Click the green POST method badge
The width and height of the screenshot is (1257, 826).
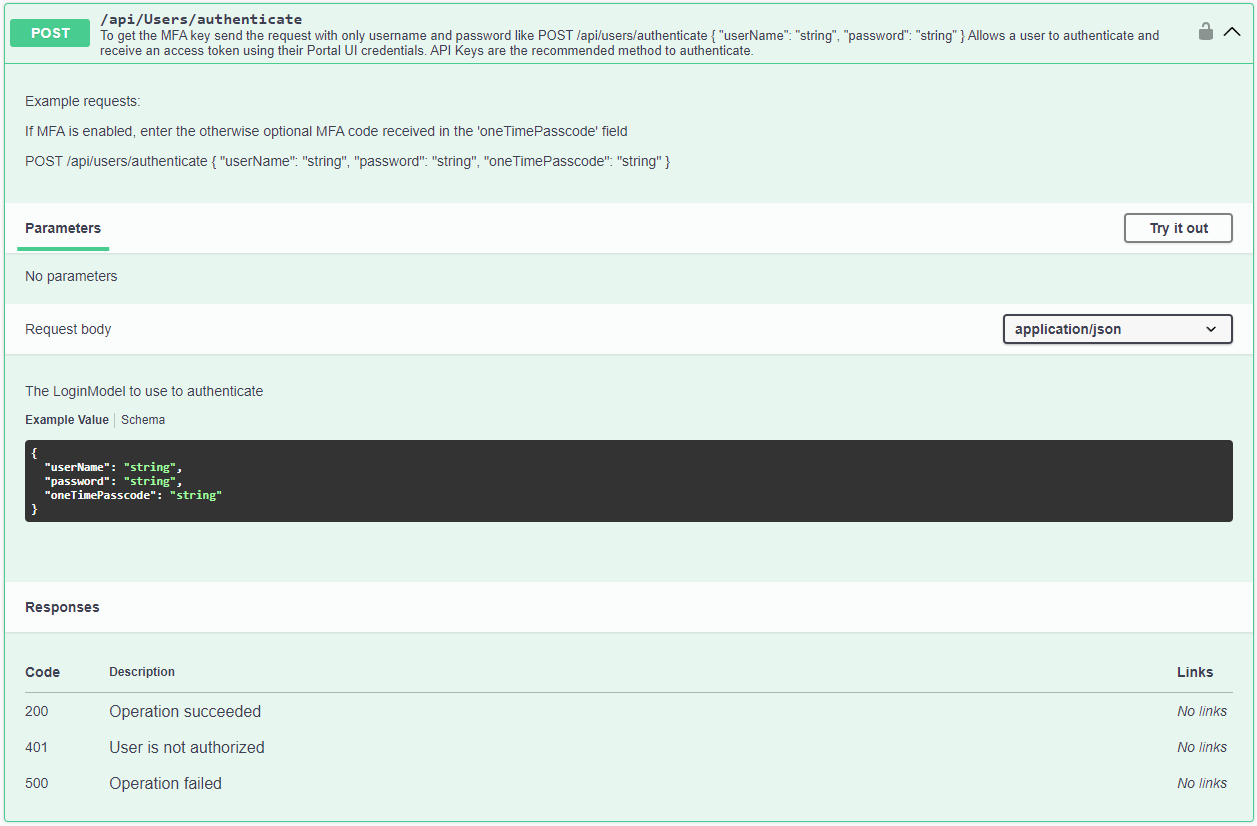click(50, 33)
